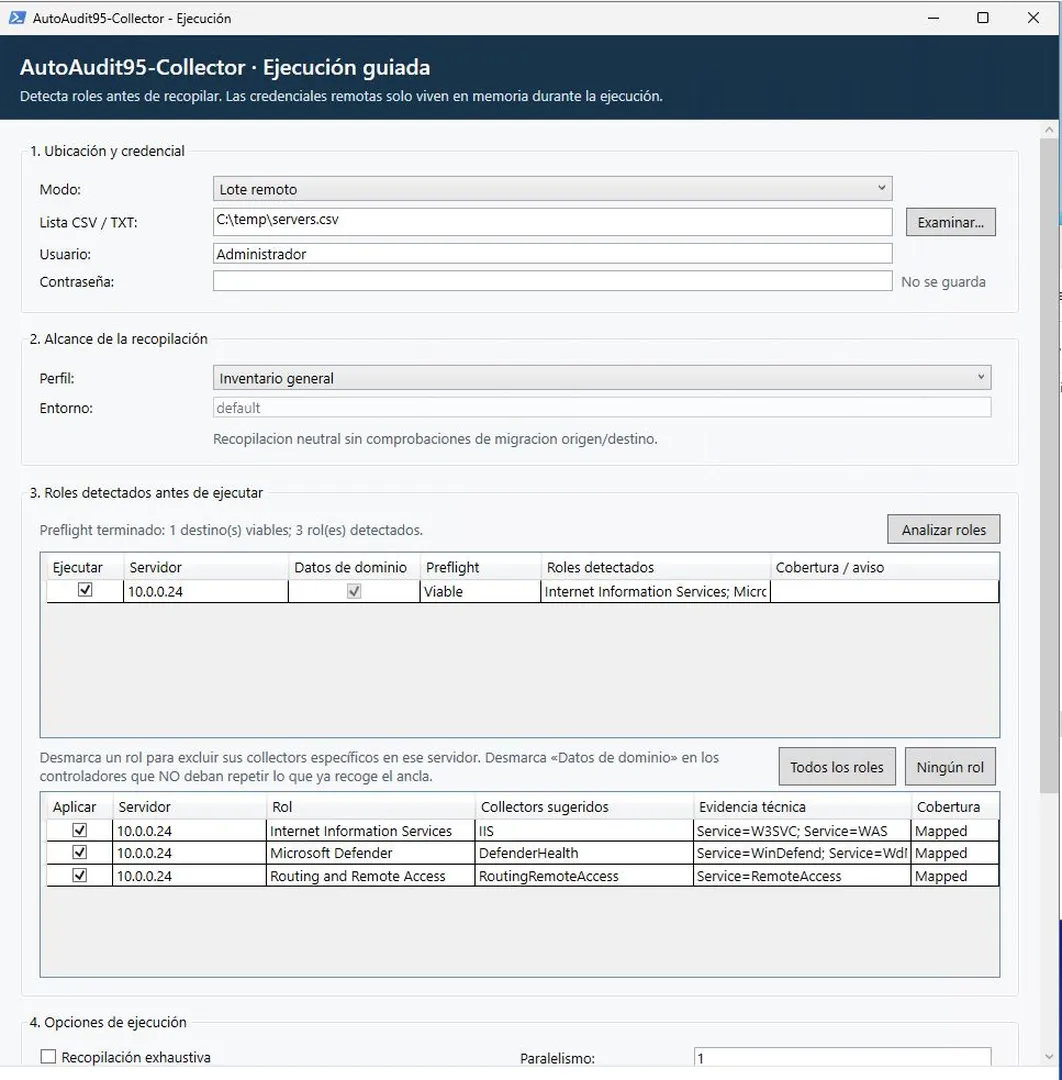Uncheck Aplicar for Routing and Remote Access role
The width and height of the screenshot is (1062, 1080).
click(x=80, y=875)
